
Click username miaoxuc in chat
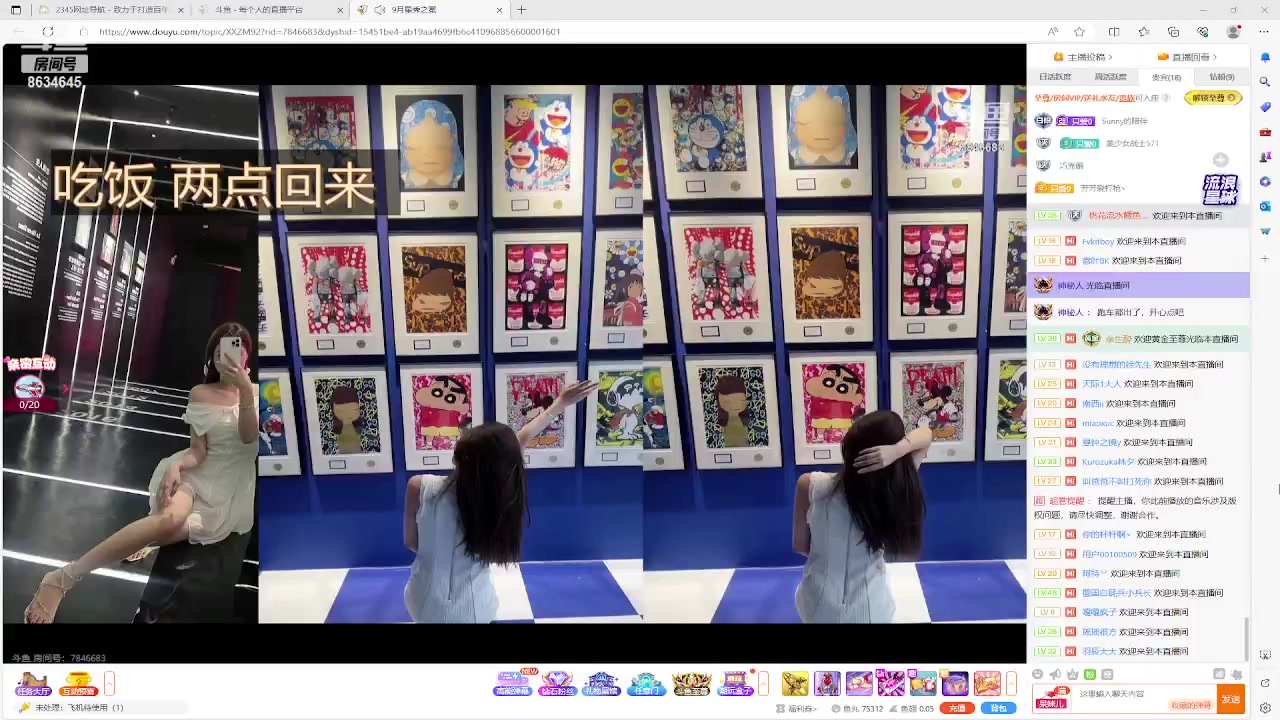click(x=1098, y=423)
